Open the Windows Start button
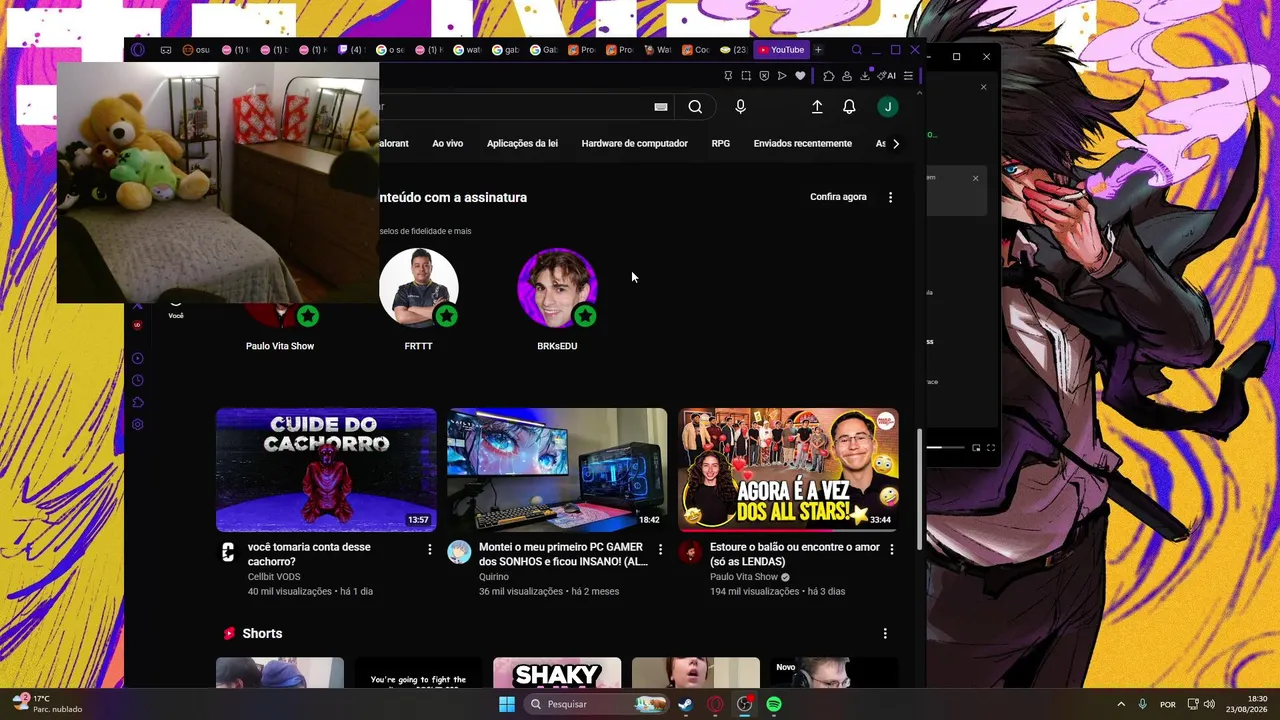 pyautogui.click(x=507, y=704)
